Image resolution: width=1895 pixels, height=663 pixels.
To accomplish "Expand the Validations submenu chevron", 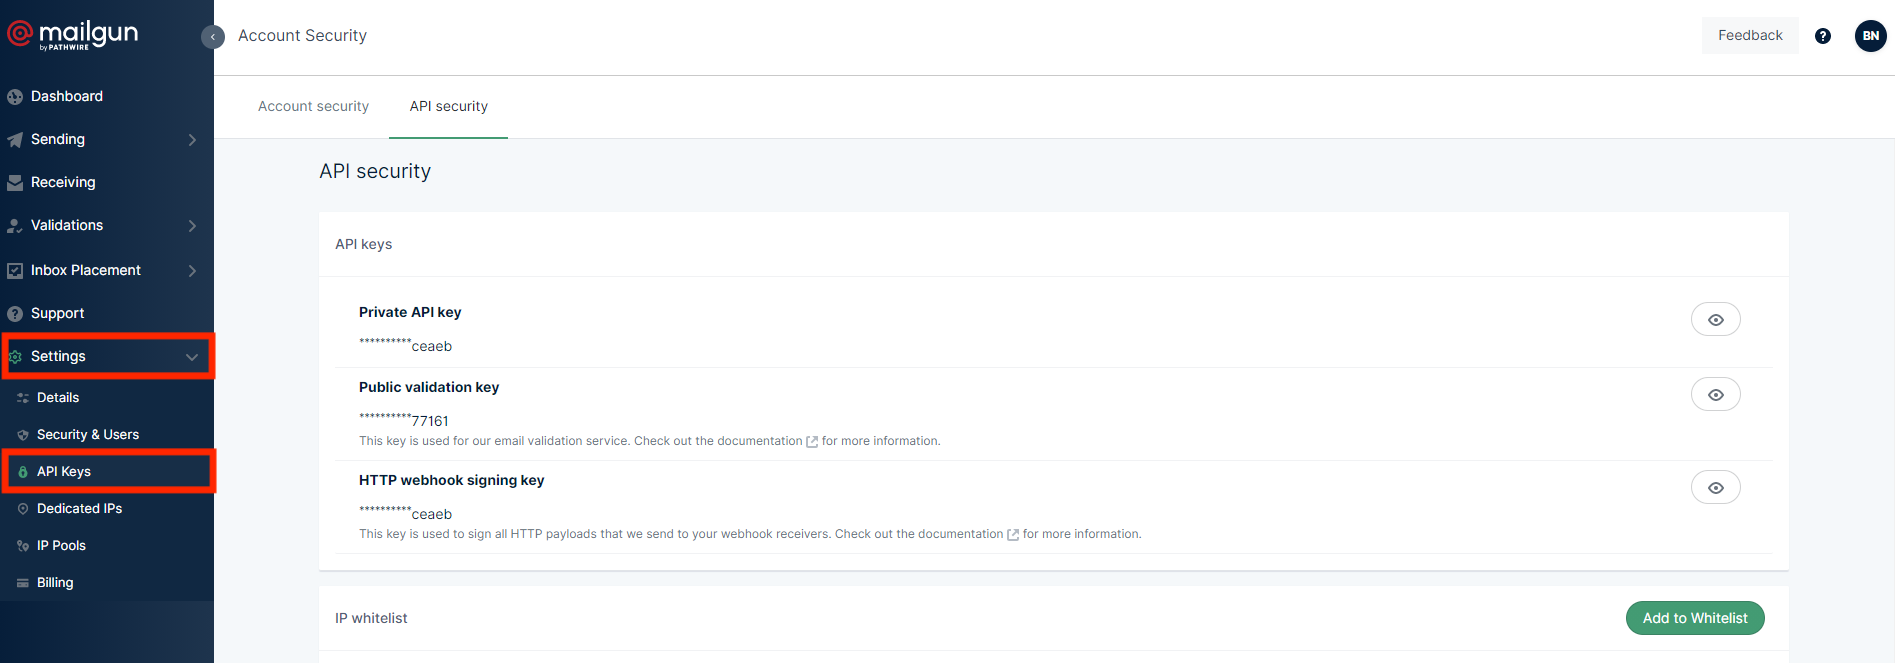I will coord(192,226).
